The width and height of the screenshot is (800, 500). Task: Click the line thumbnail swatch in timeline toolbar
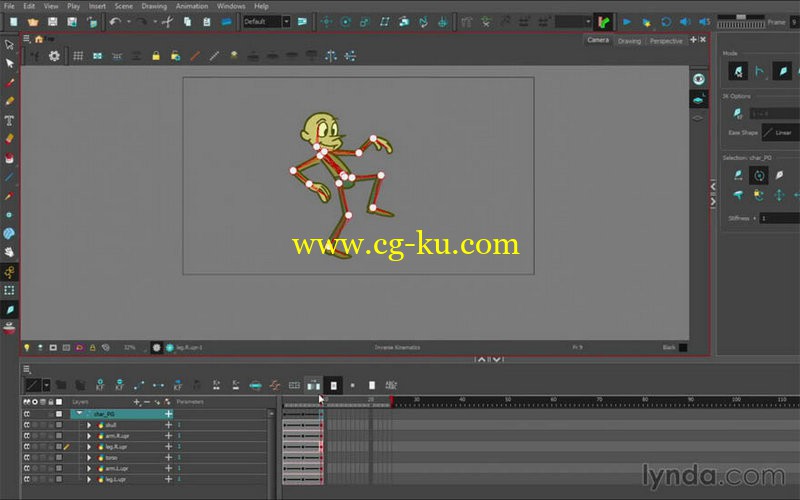pos(33,385)
